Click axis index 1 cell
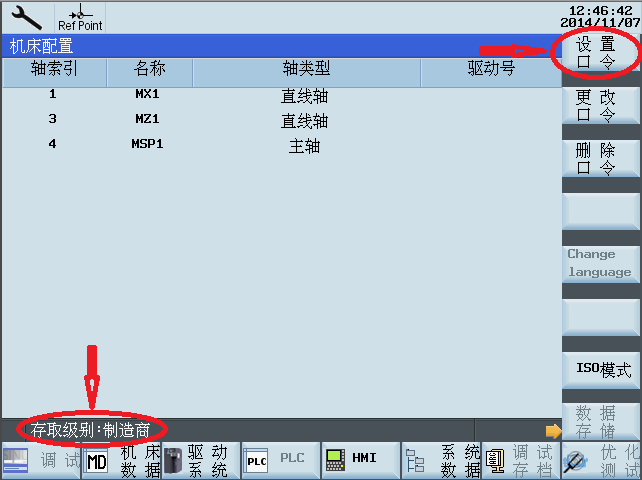This screenshot has width=642, height=480. 52,94
